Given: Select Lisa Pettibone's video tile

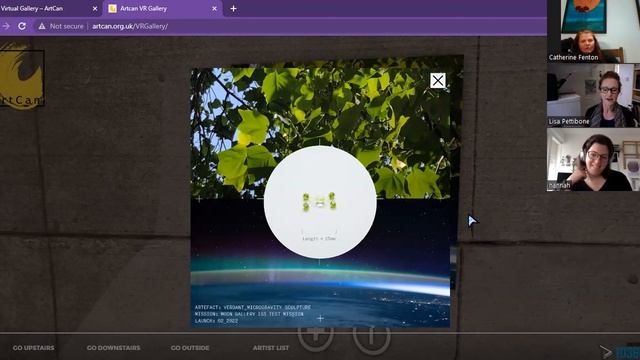Looking at the screenshot, I should click(593, 95).
